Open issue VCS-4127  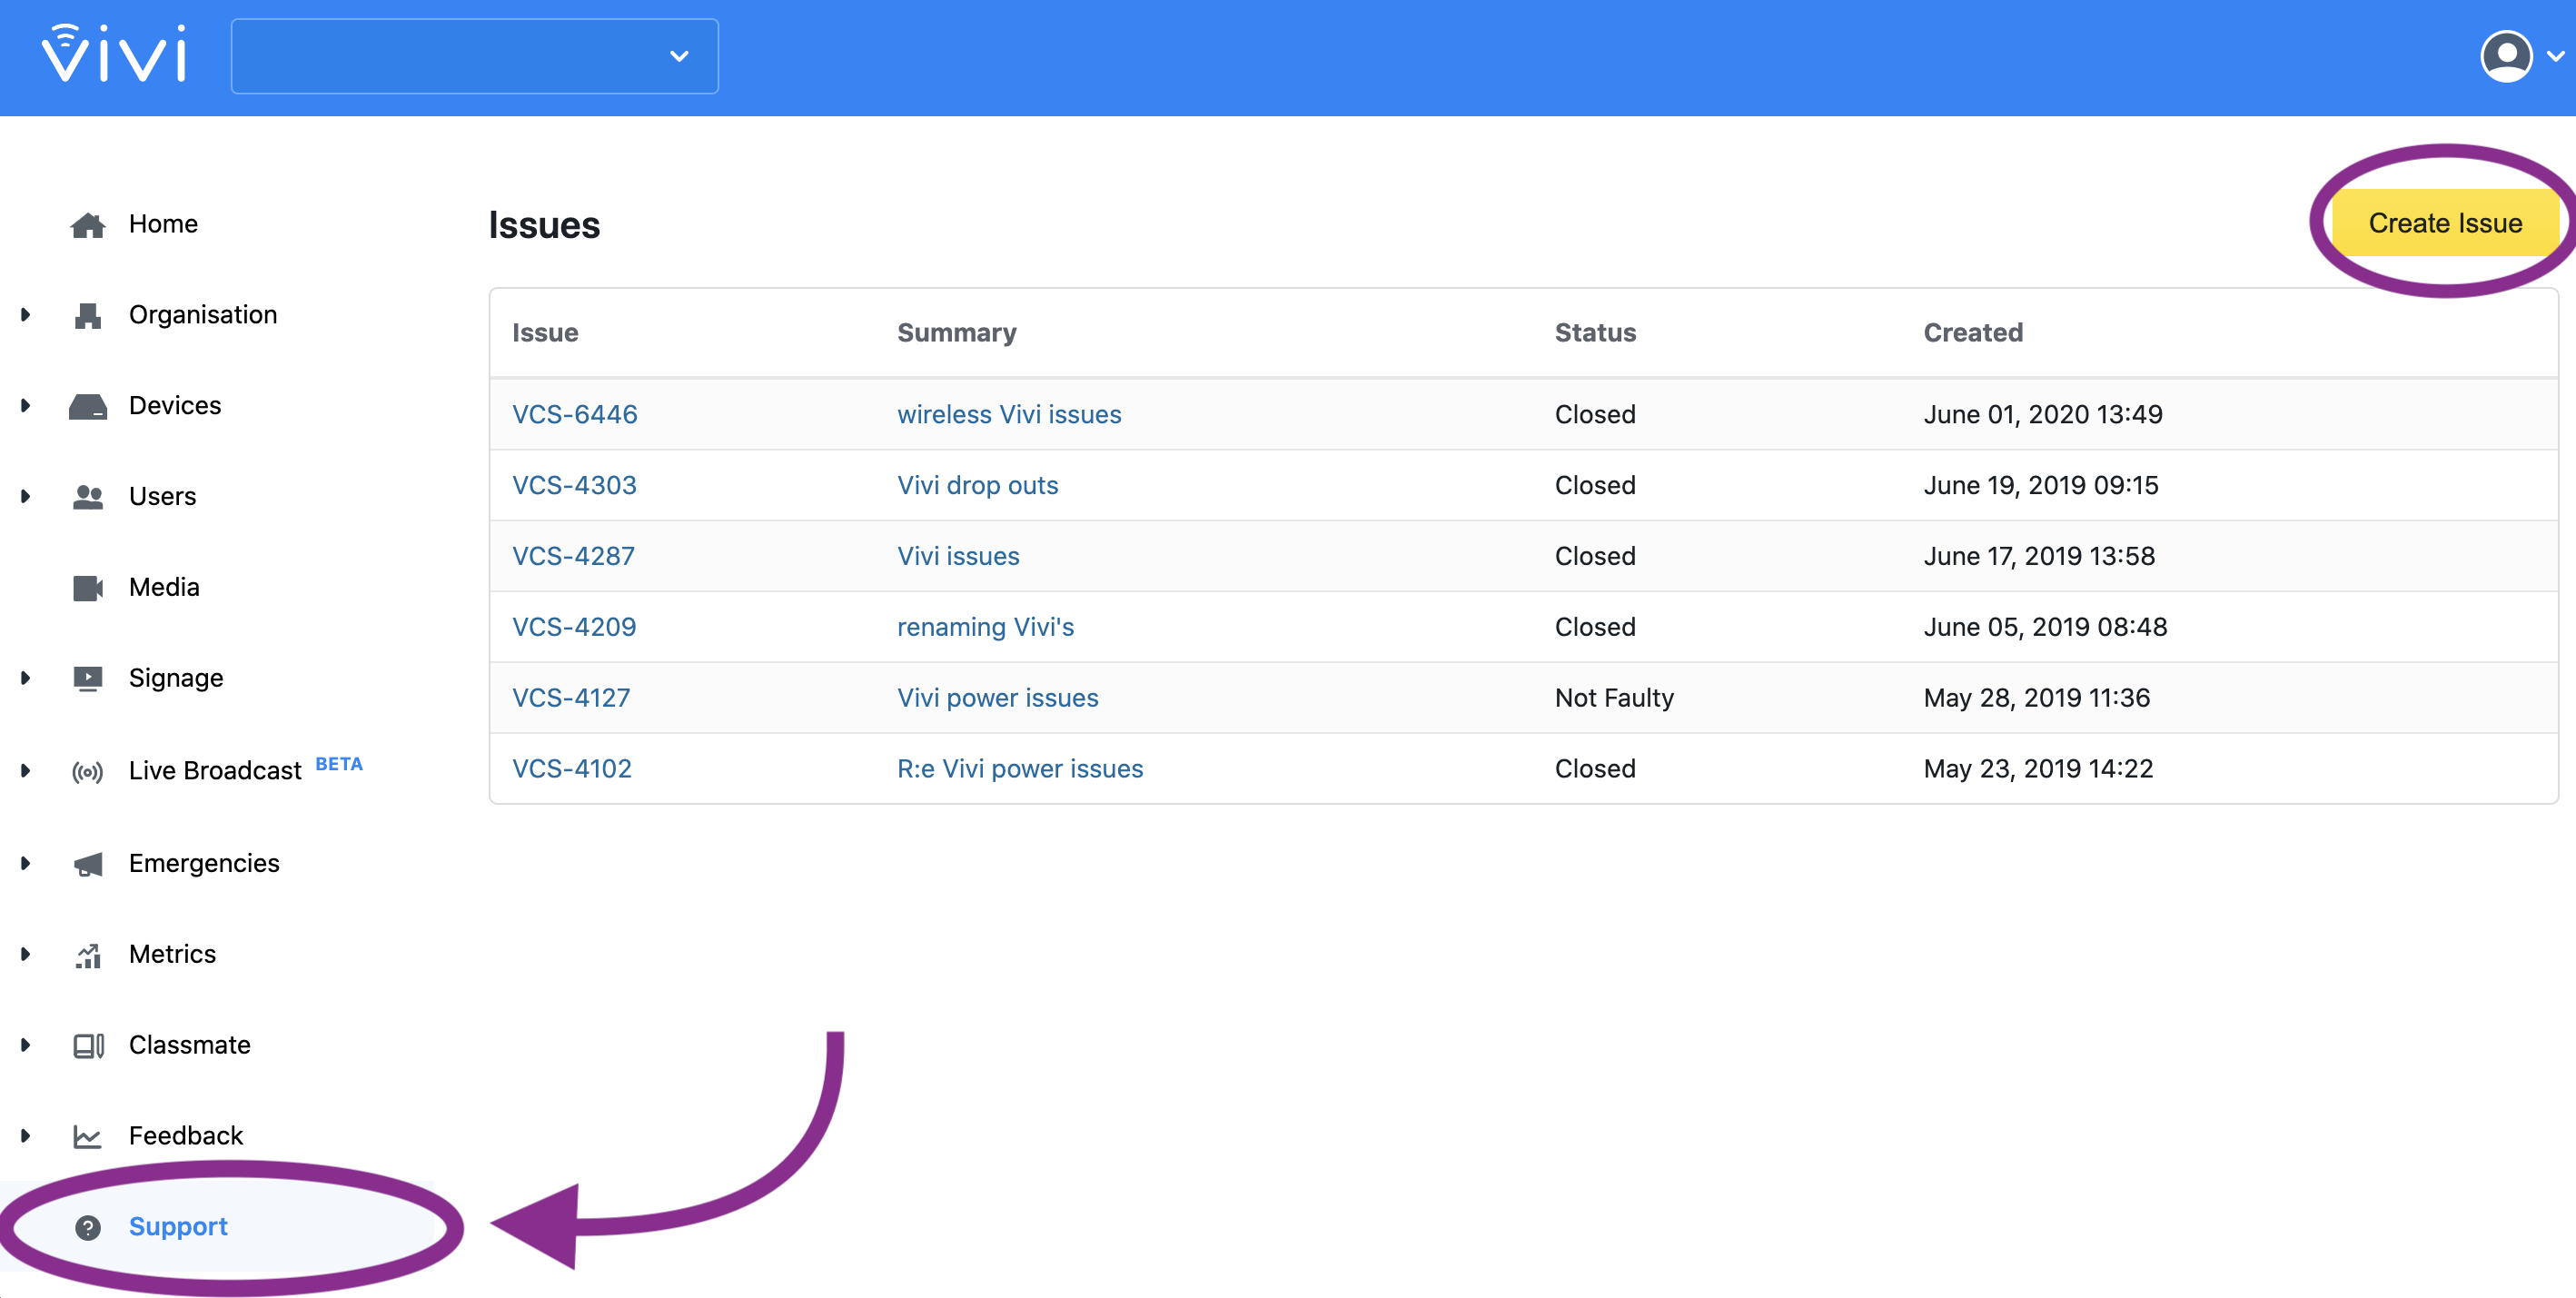coord(571,698)
